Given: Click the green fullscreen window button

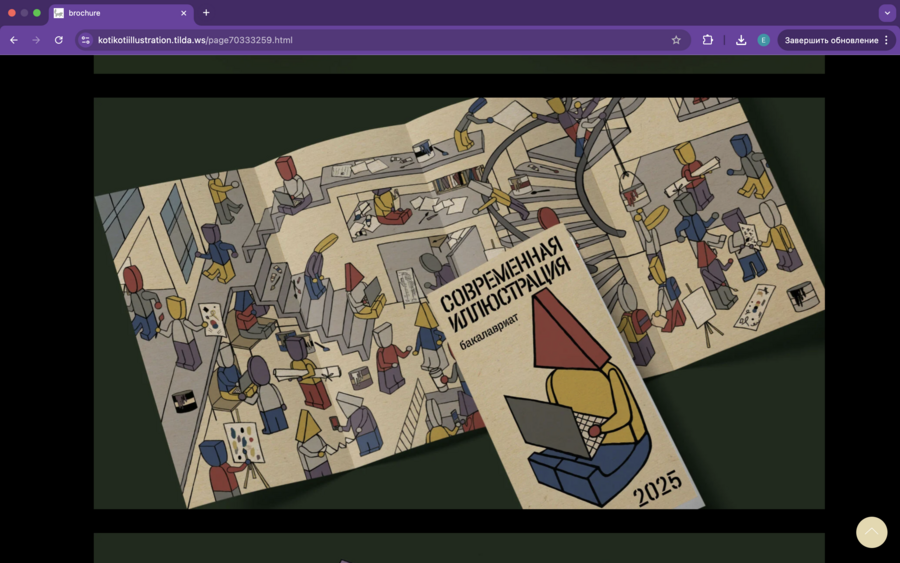Looking at the screenshot, I should point(37,13).
